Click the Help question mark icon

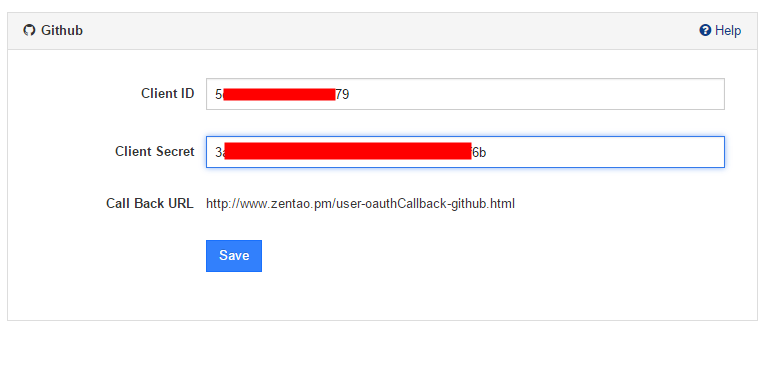705,30
